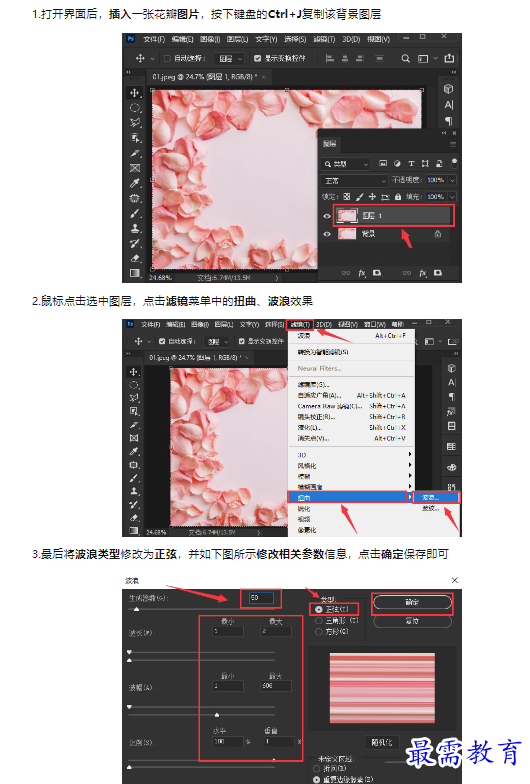The height and width of the screenshot is (784, 530).
Task: Open the Paragraph panel icon in step 1
Action: tap(448, 120)
